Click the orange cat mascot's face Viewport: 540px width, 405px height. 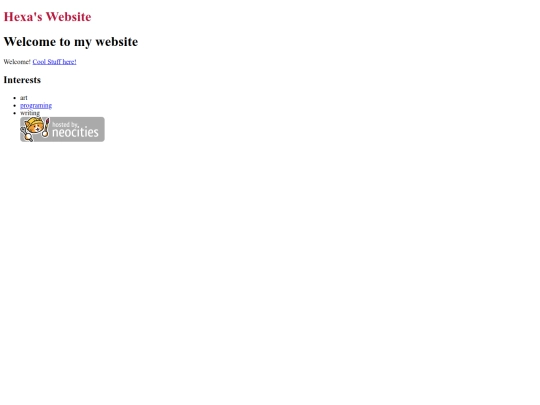tap(34, 126)
